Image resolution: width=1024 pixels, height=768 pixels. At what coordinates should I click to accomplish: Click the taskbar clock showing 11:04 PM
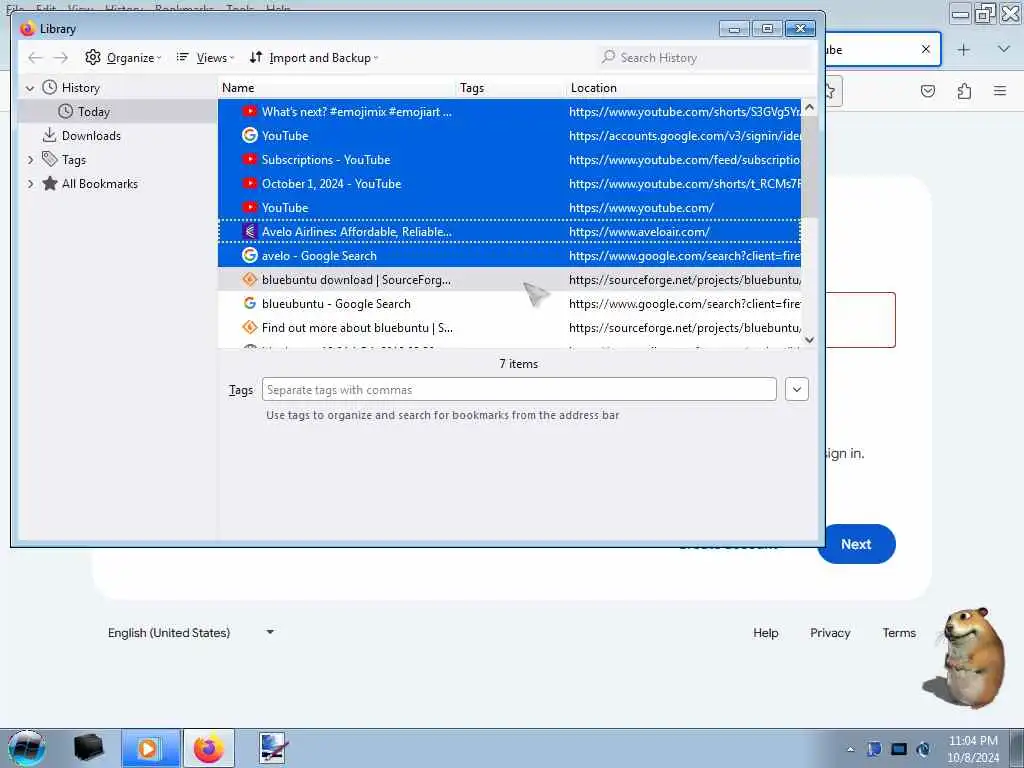tap(973, 749)
